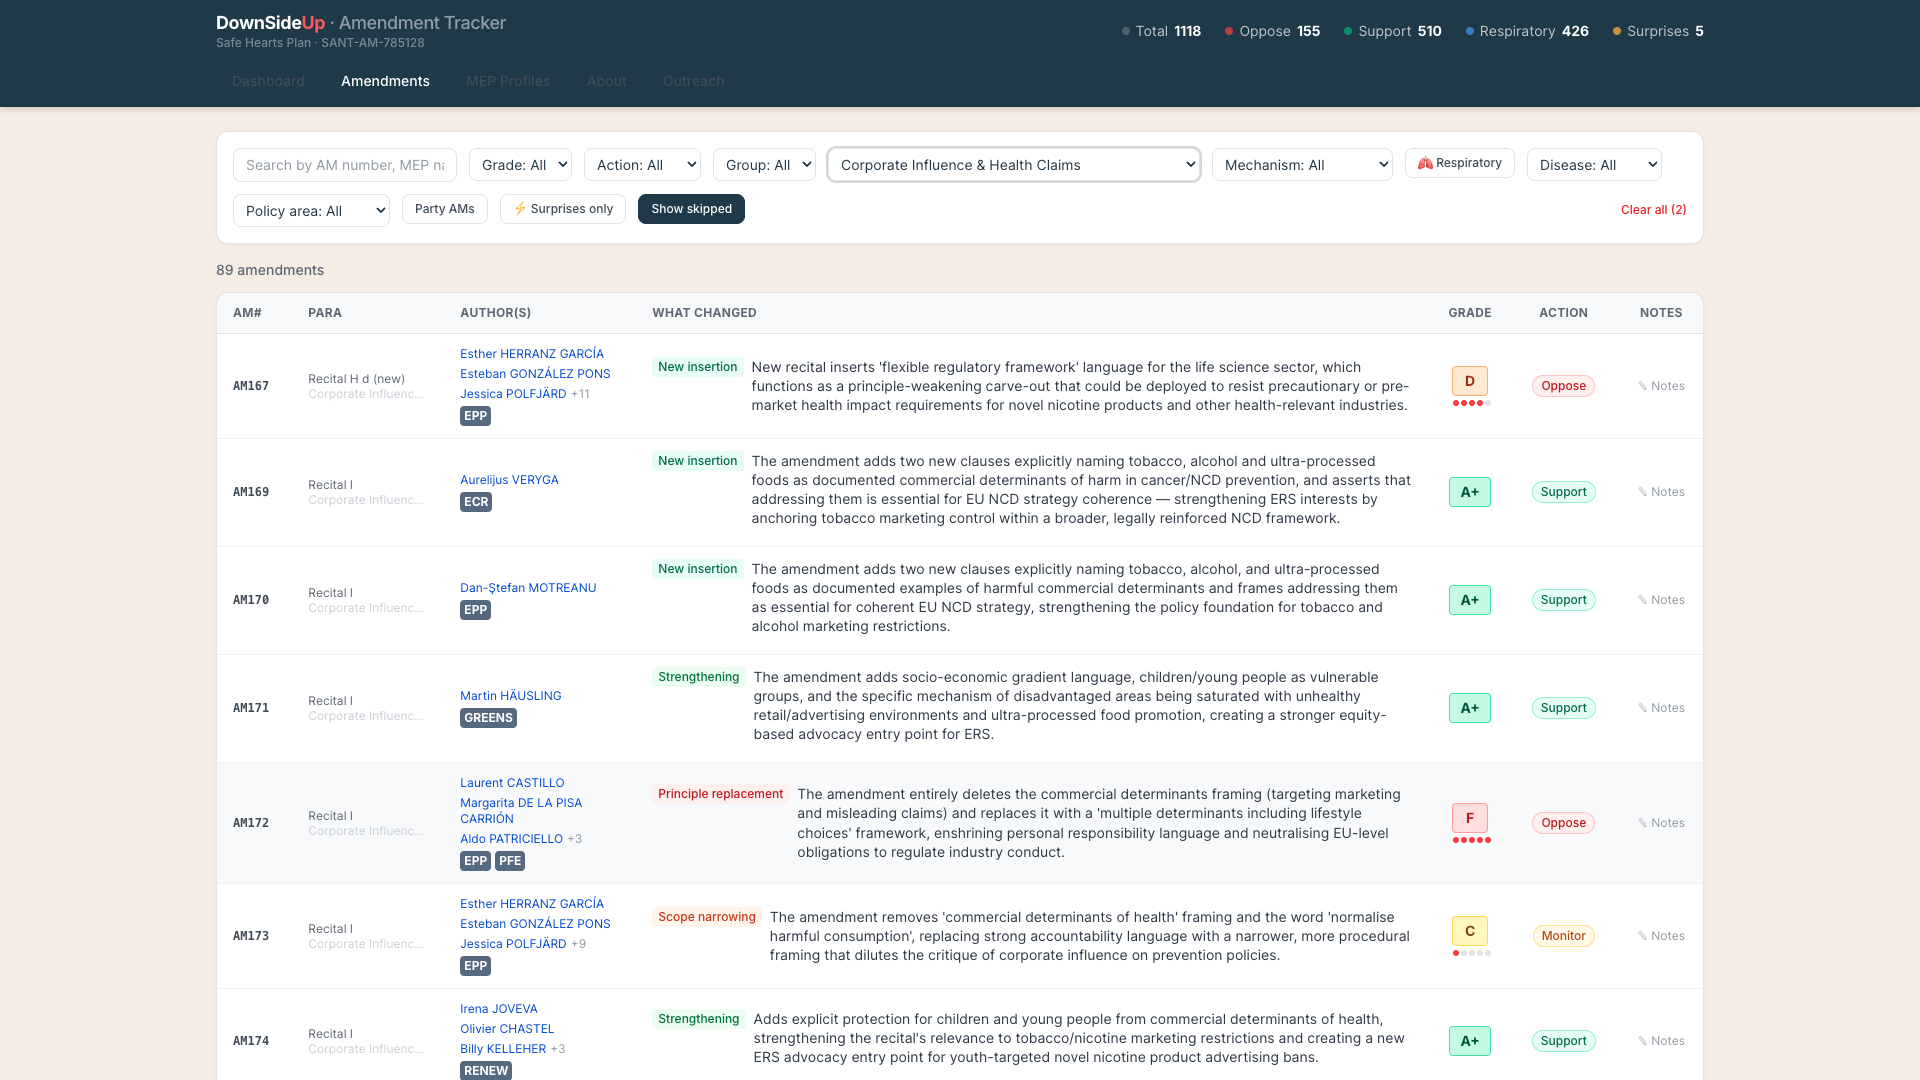This screenshot has width=1920, height=1080.
Task: Click the GRADE column header
Action: click(x=1470, y=313)
